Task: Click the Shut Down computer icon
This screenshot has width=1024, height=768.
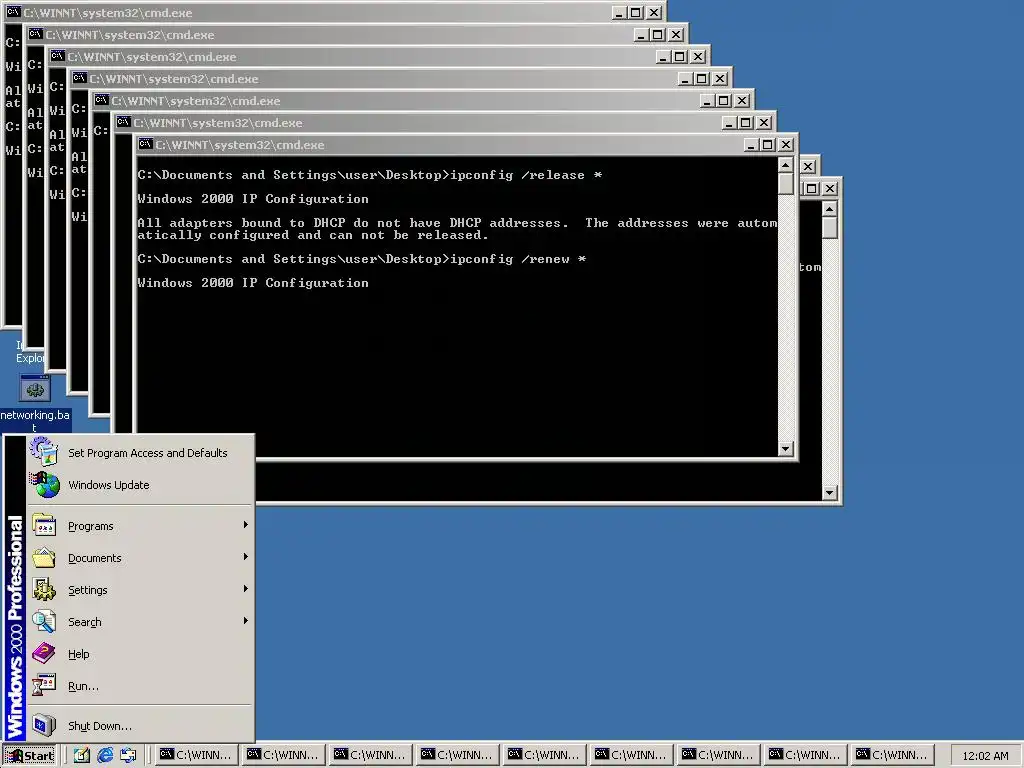Action: point(44,725)
